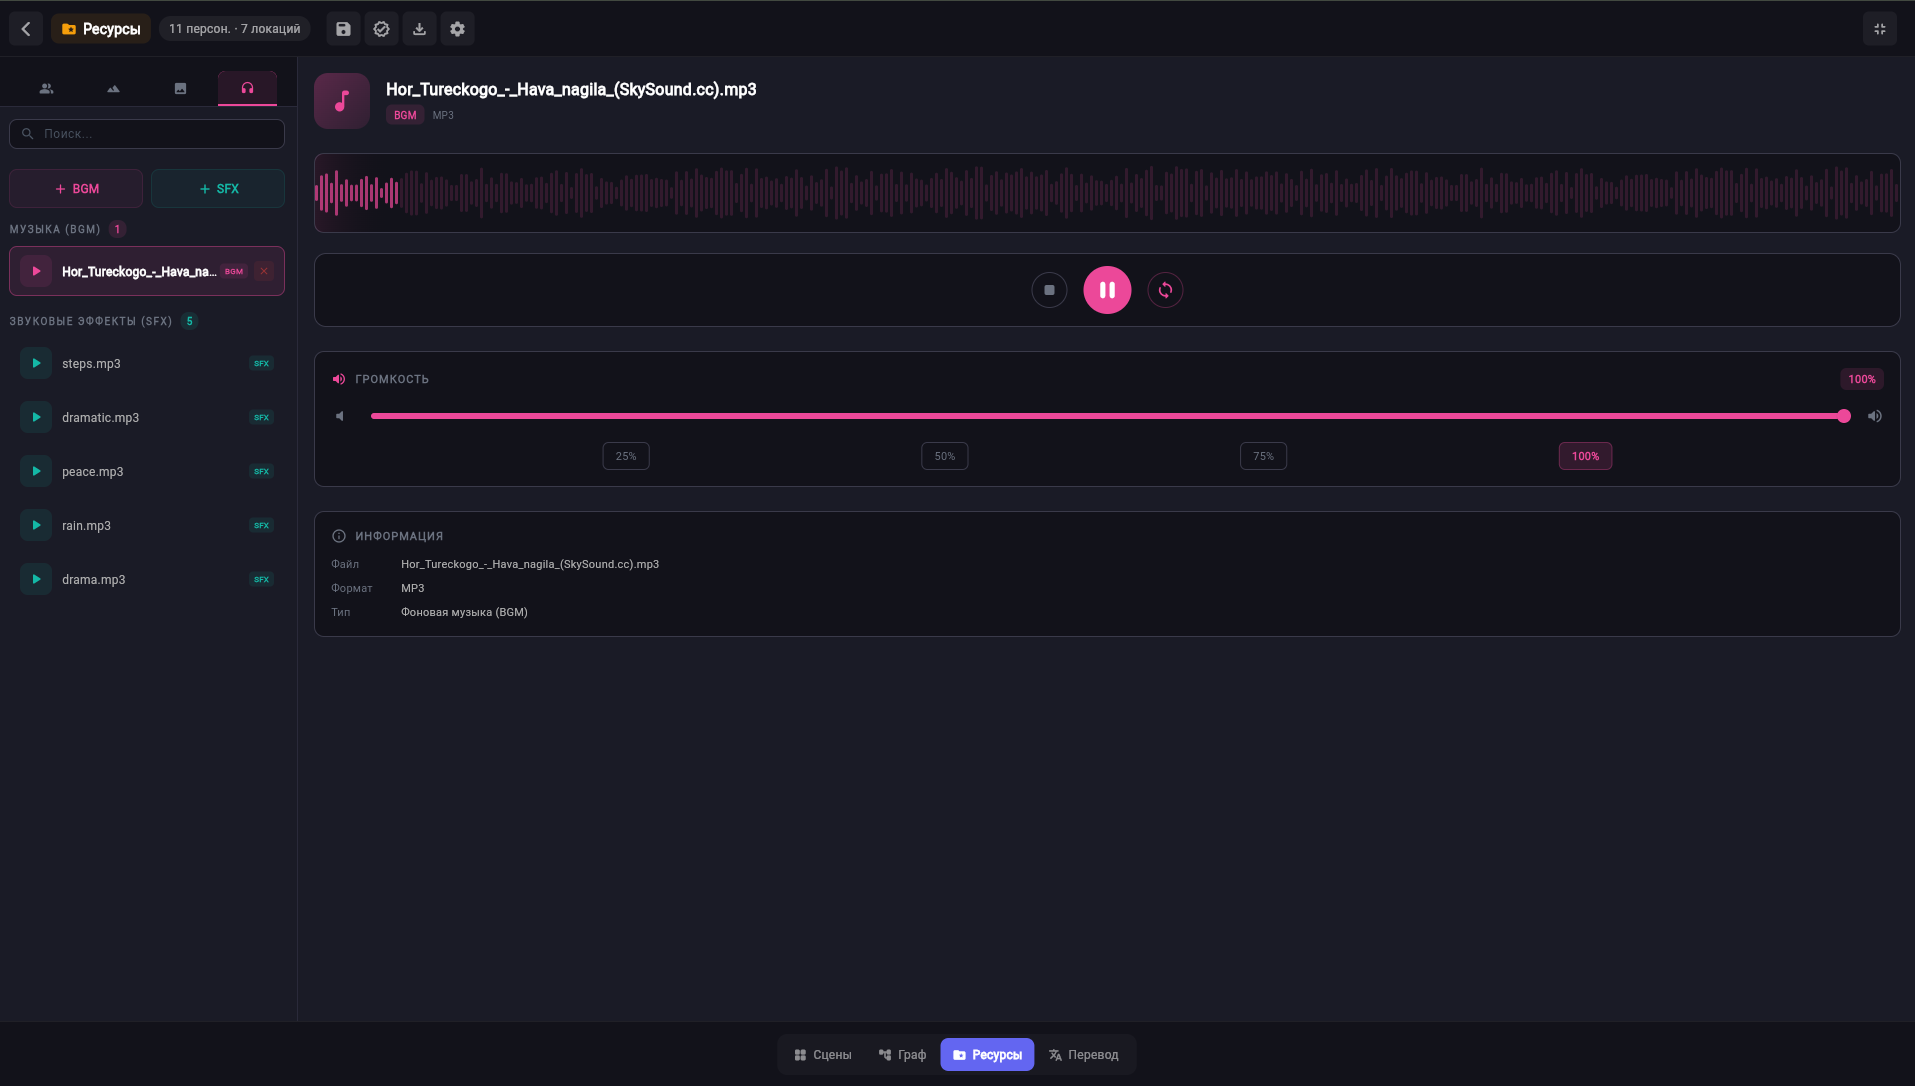Open the Ресурсы bottom tab
Screen dimensions: 1915x1086
(x=987, y=1055)
